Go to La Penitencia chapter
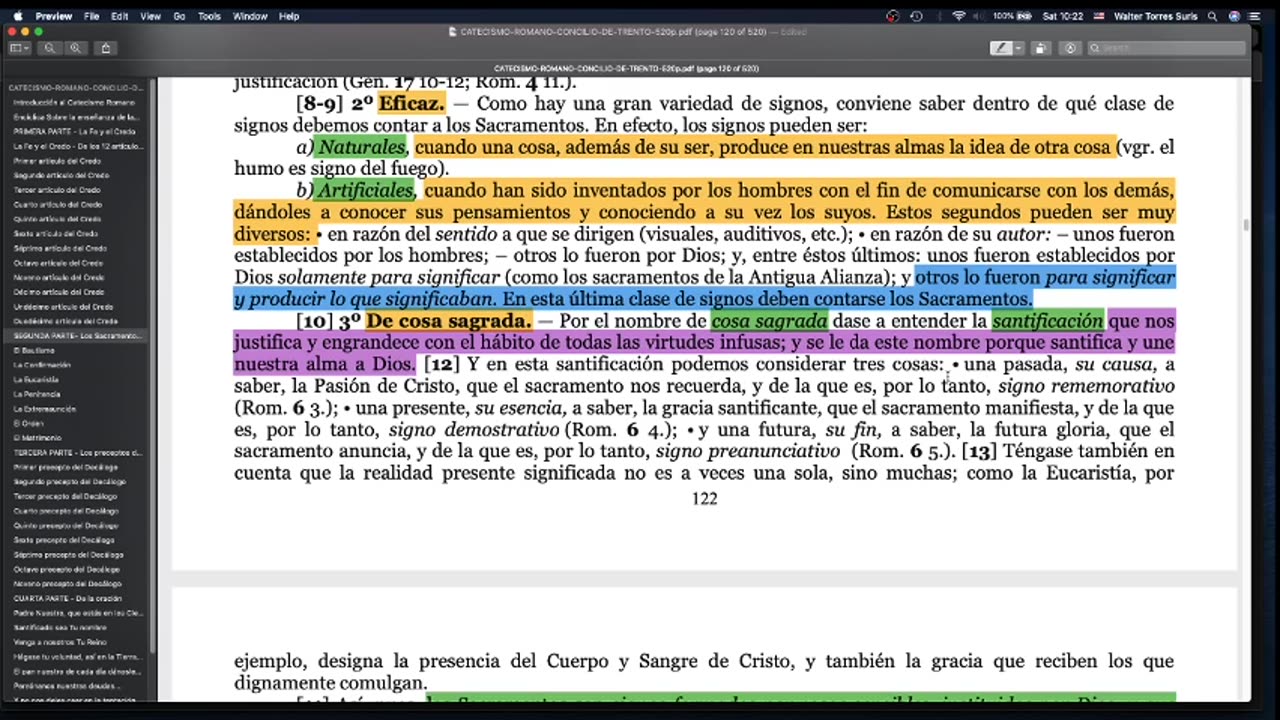Screen dimensions: 1280x720 [x=37, y=394]
